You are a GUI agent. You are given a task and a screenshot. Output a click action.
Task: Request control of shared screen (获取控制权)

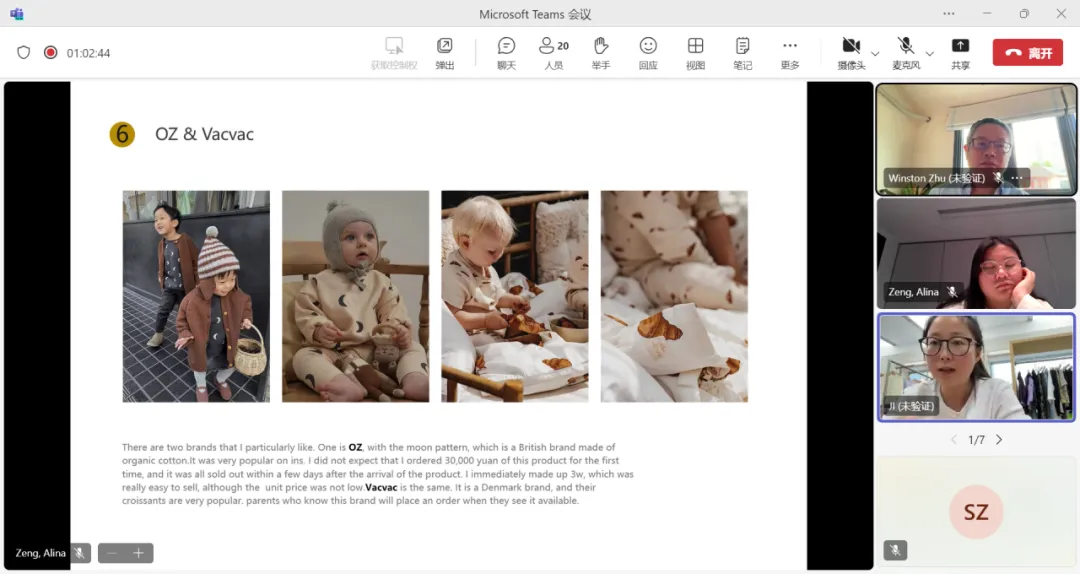coord(394,53)
